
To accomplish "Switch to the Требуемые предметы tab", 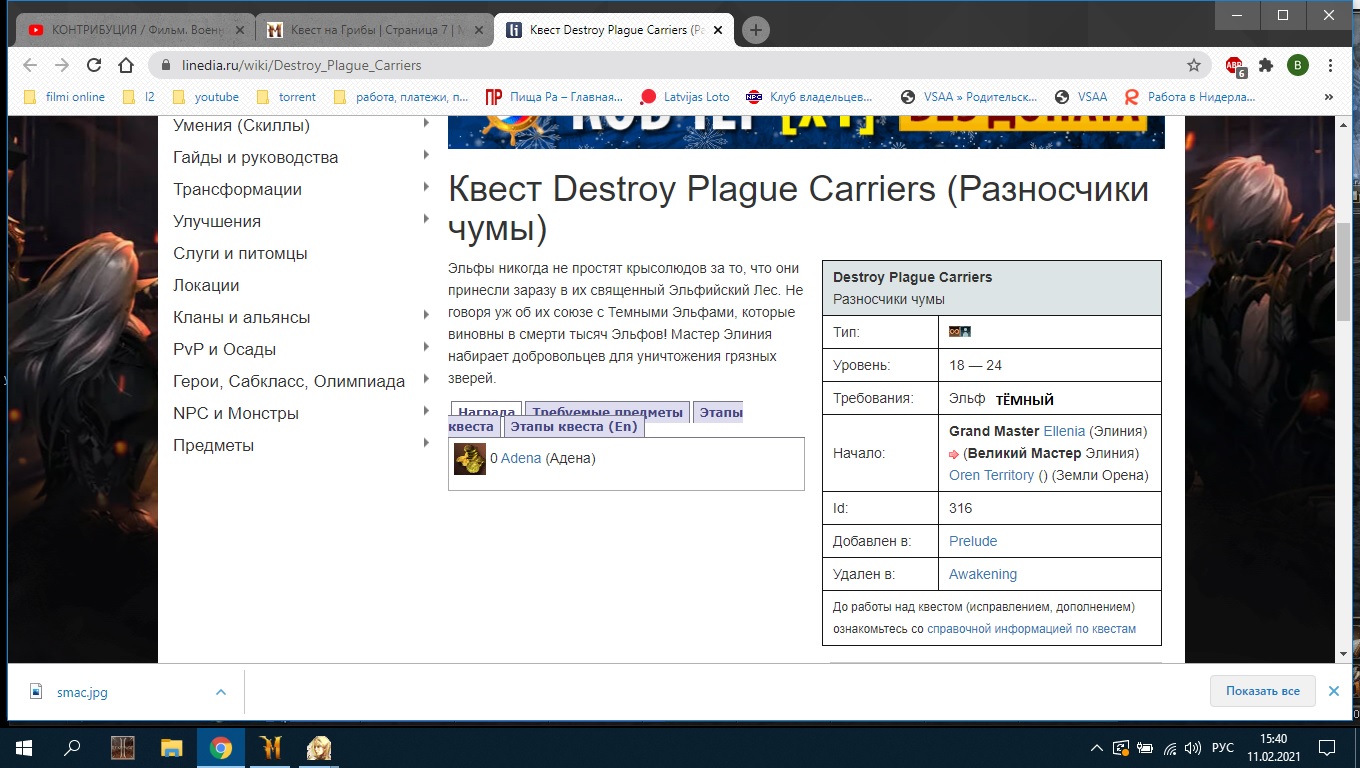I will tap(607, 412).
